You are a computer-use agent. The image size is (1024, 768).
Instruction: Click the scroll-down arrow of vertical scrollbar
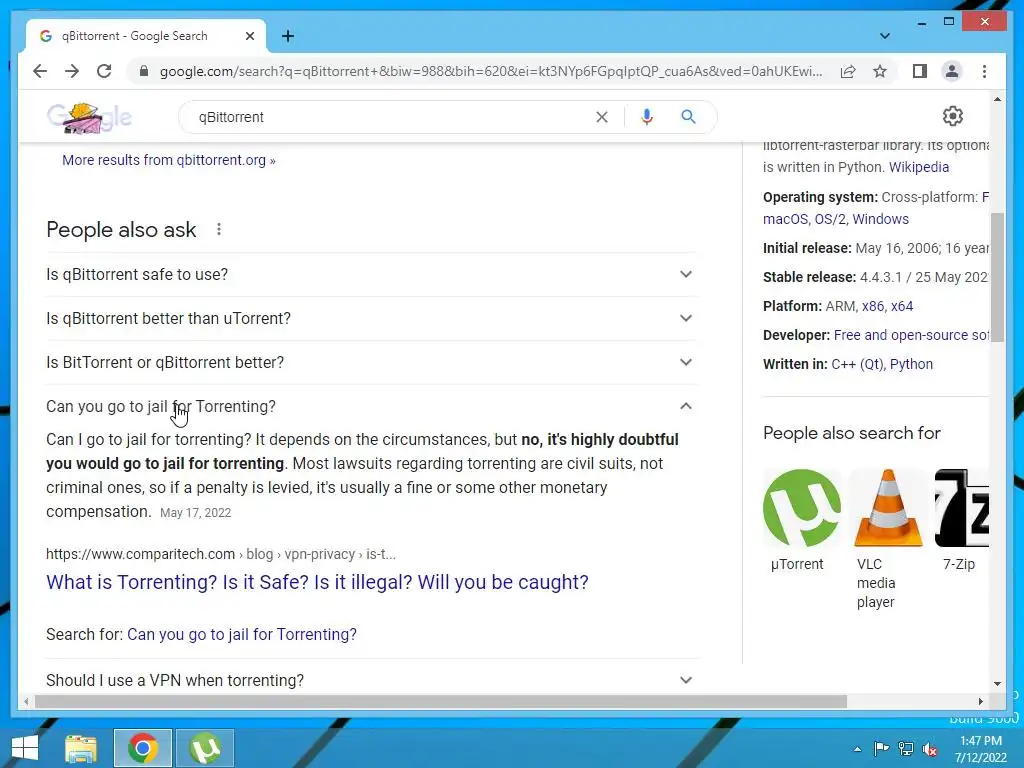(x=997, y=684)
